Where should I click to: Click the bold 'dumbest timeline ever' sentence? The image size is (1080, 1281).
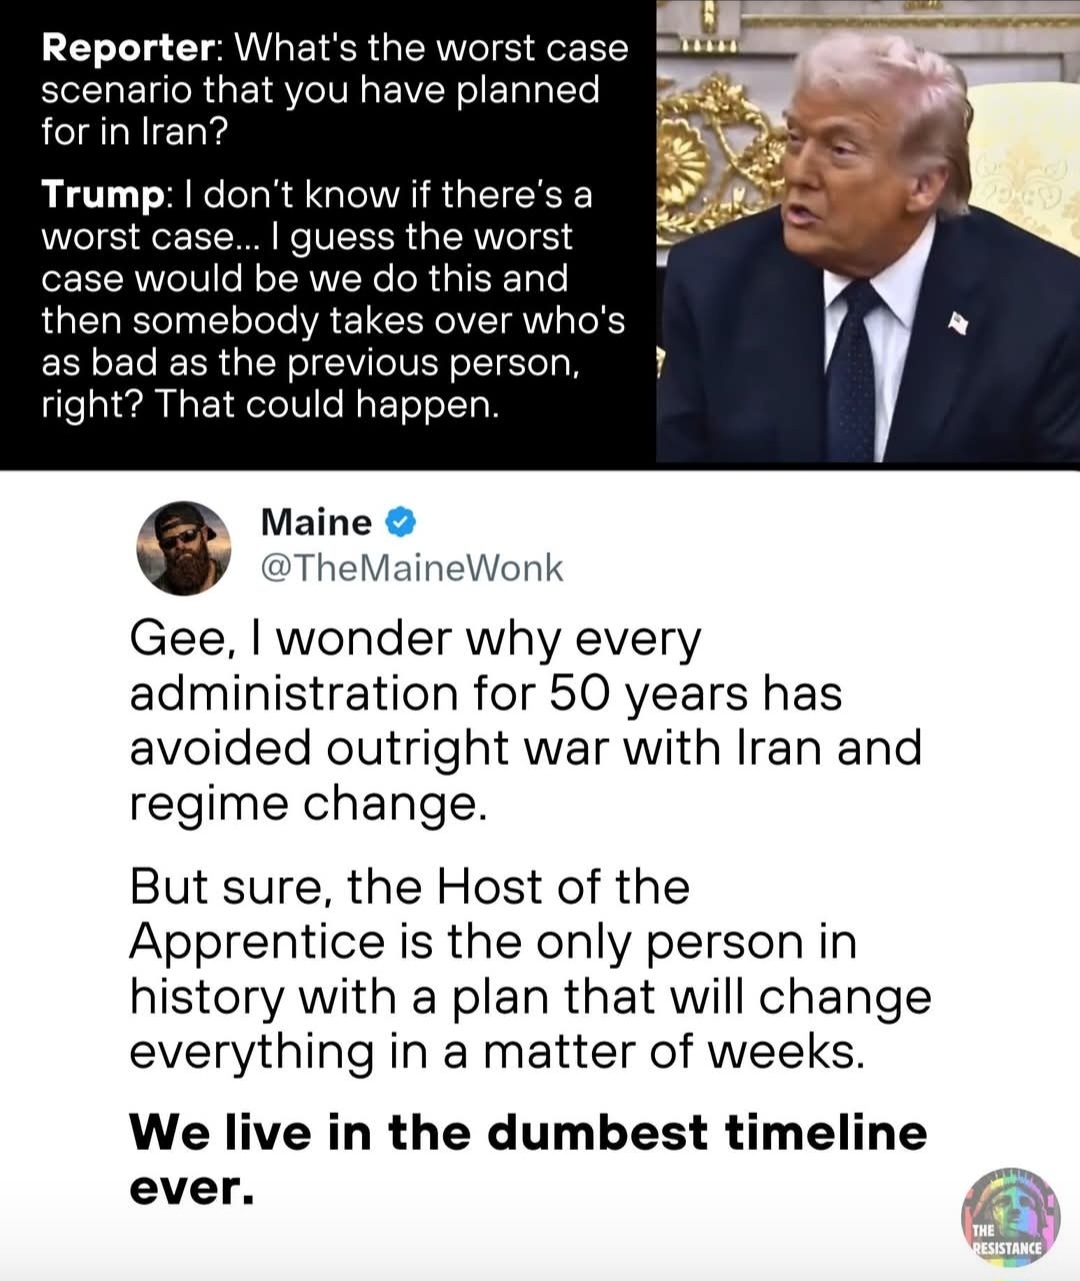528,1159
